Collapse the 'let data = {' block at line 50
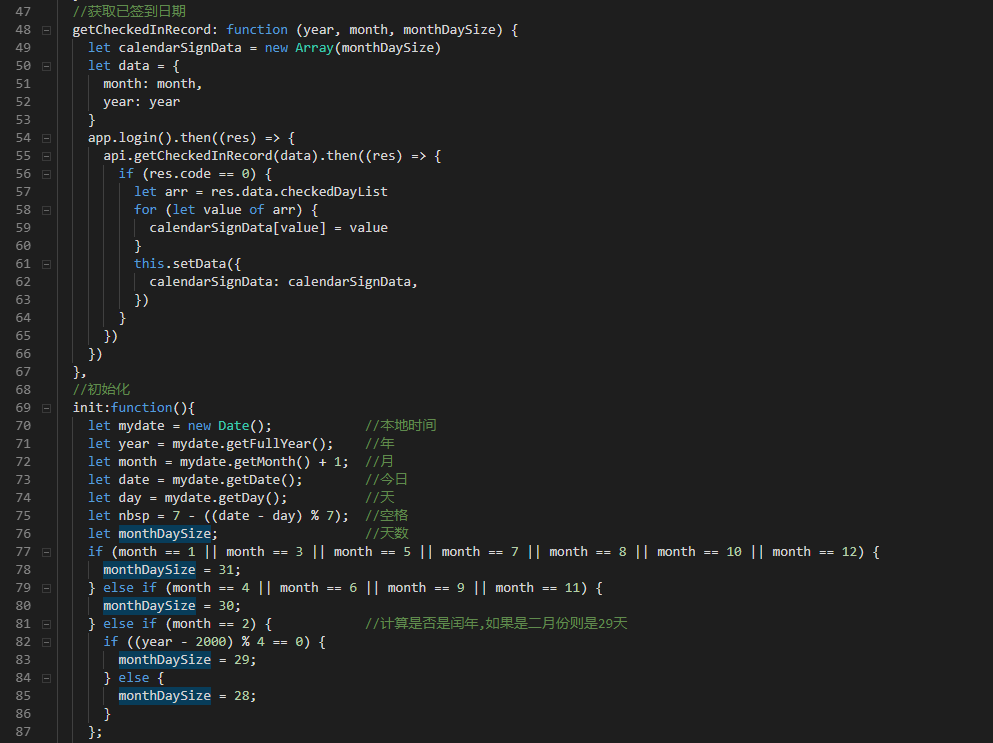Image resolution: width=993 pixels, height=743 pixels. (x=46, y=66)
